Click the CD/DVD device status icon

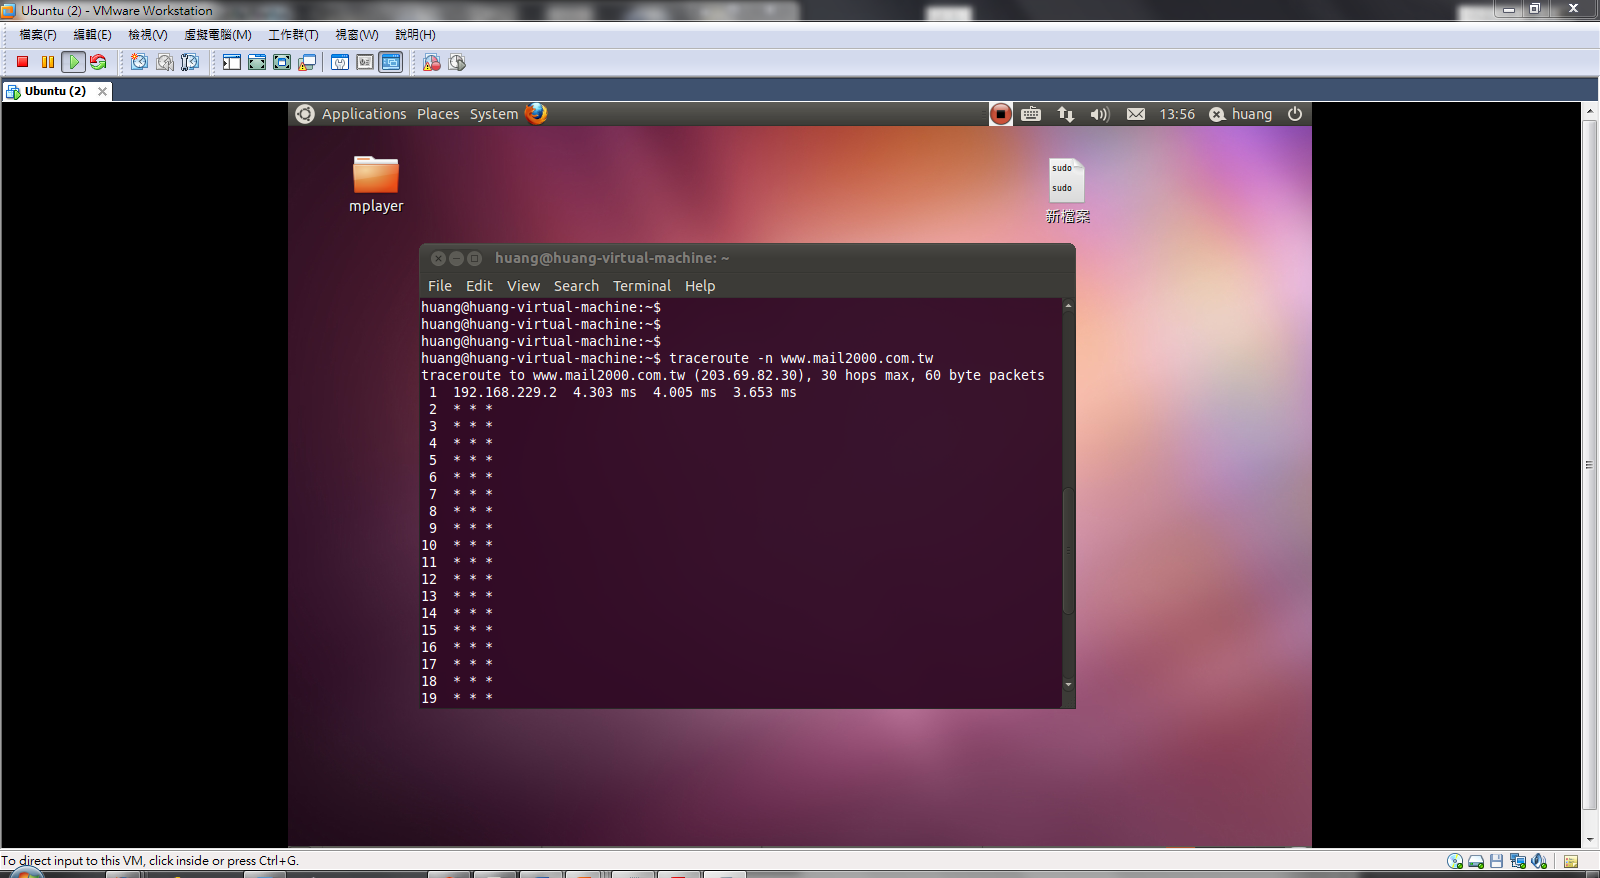click(x=1455, y=861)
